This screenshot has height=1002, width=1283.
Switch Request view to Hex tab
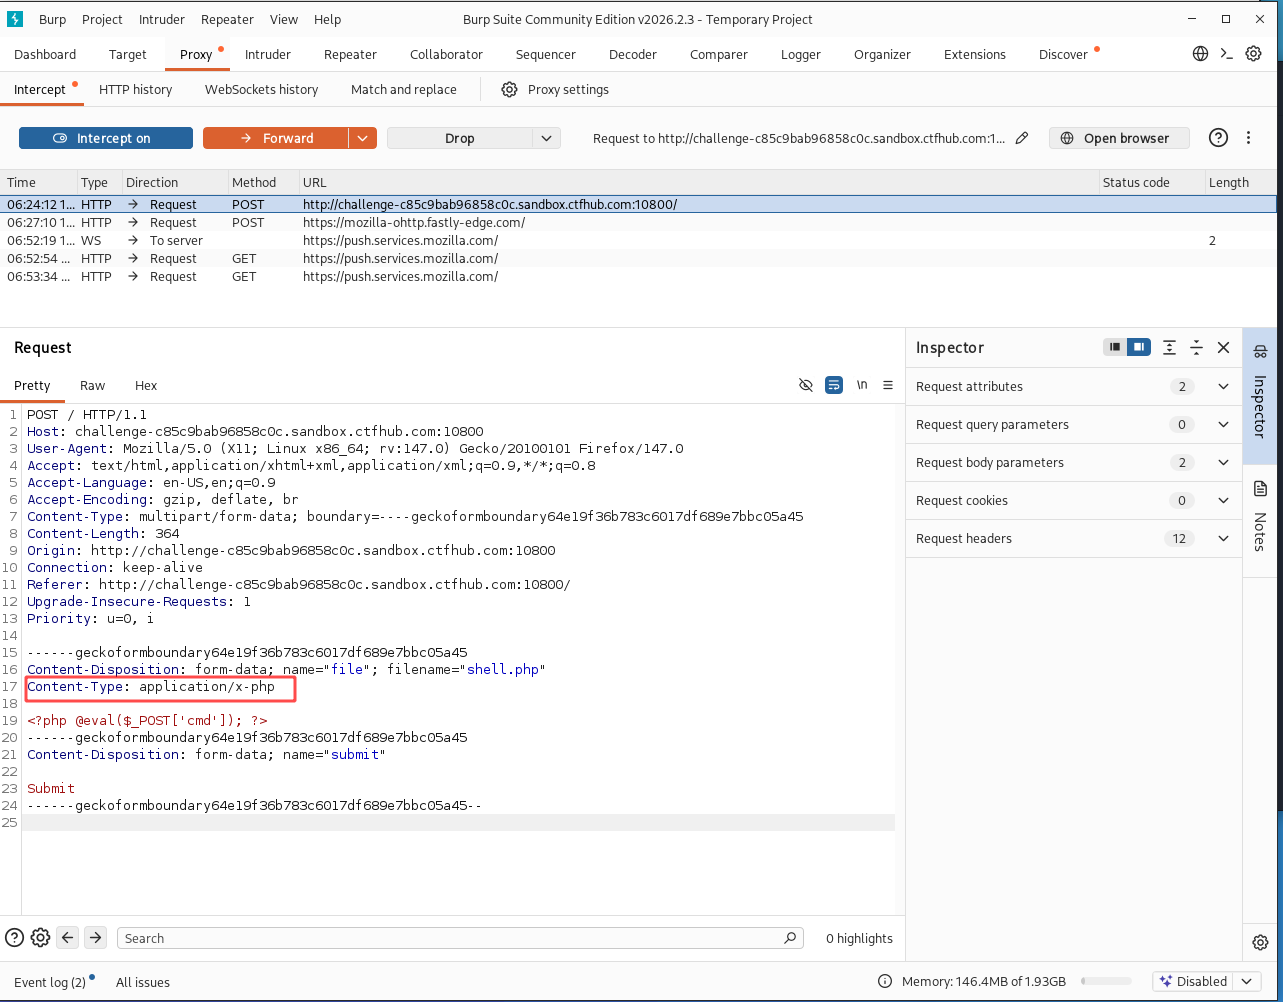(x=146, y=385)
